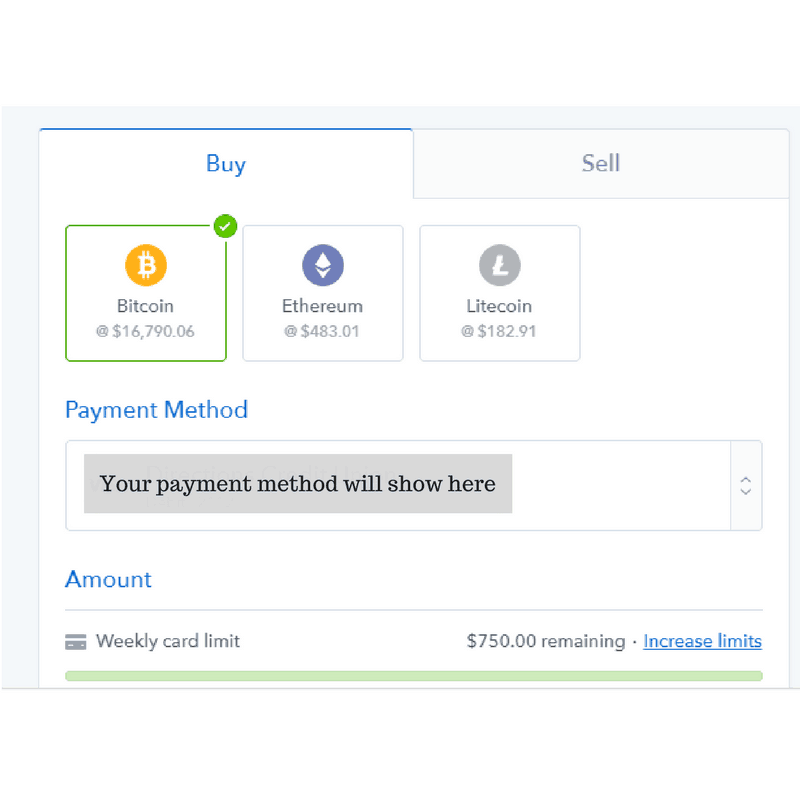Switch to the Buy tab

tap(226, 164)
